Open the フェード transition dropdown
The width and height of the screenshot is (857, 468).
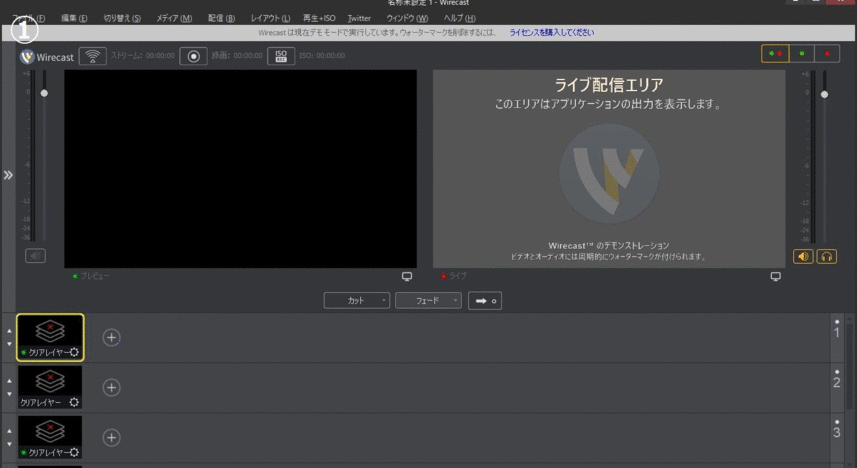(x=428, y=300)
